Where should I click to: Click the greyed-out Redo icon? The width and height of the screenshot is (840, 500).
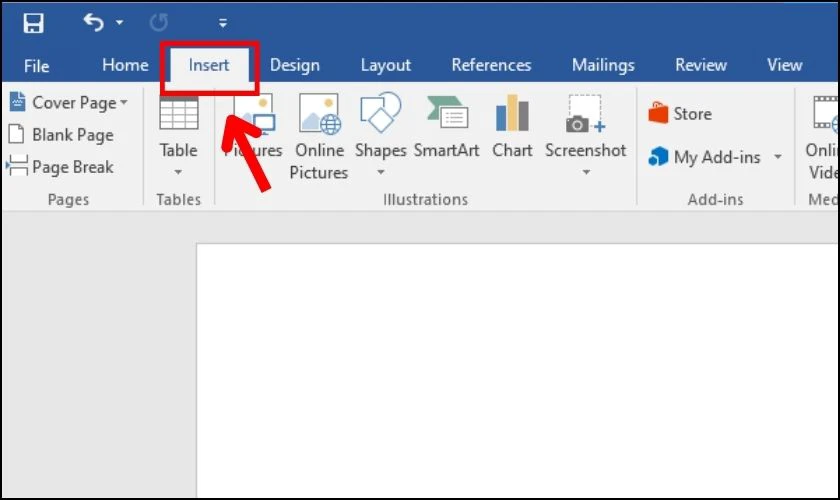pyautogui.click(x=159, y=23)
